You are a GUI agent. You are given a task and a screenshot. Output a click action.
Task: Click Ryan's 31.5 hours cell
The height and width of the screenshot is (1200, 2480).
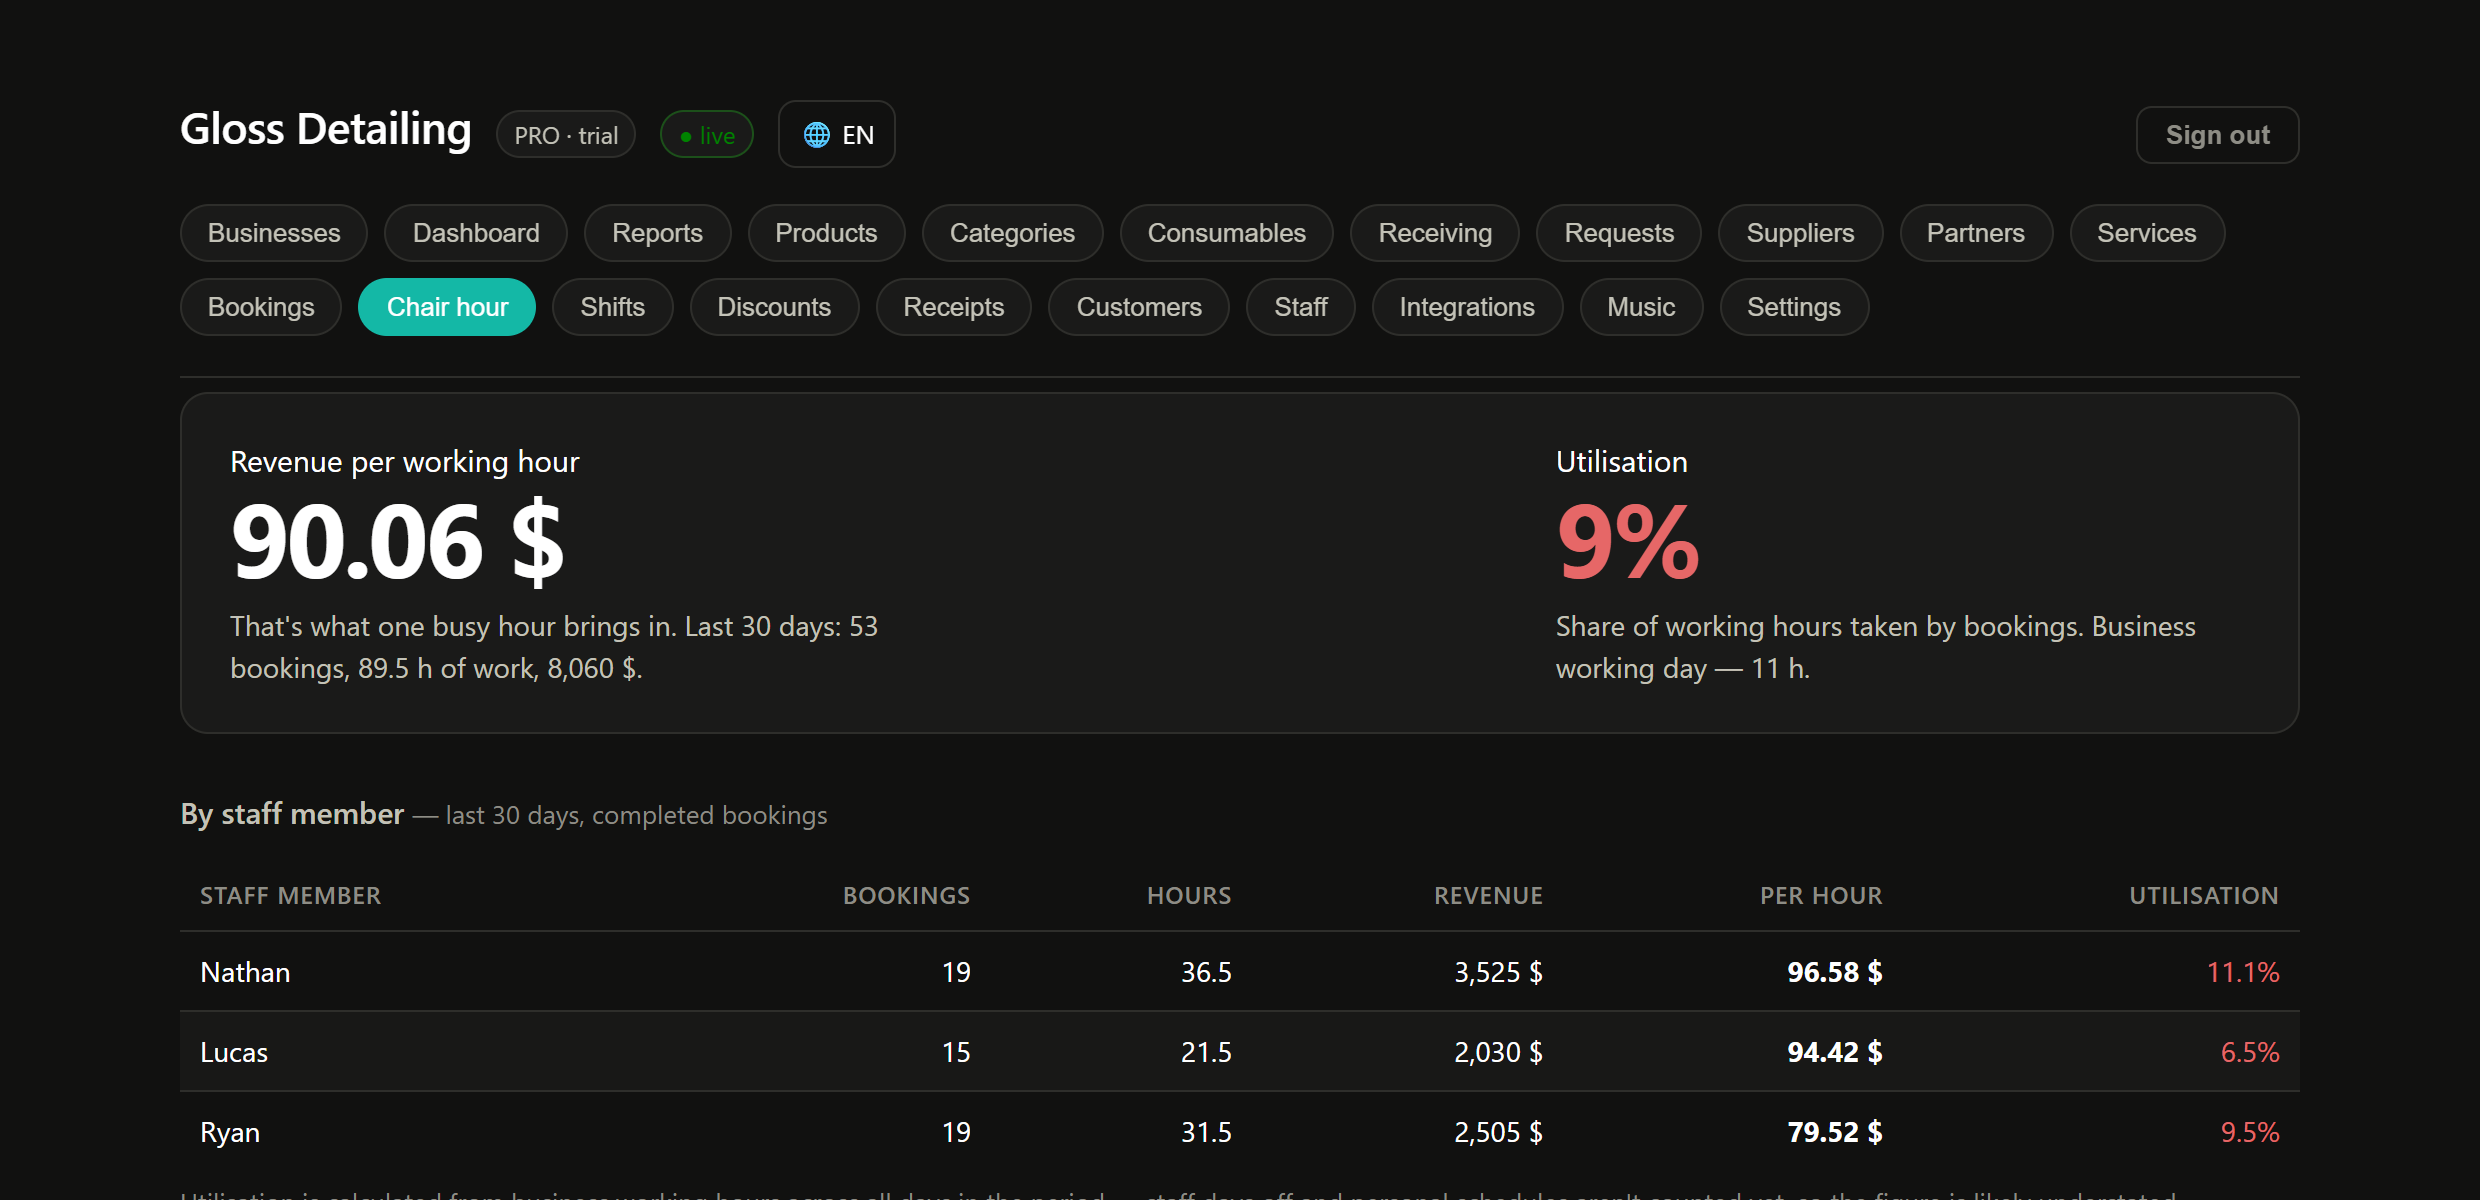(x=1206, y=1132)
